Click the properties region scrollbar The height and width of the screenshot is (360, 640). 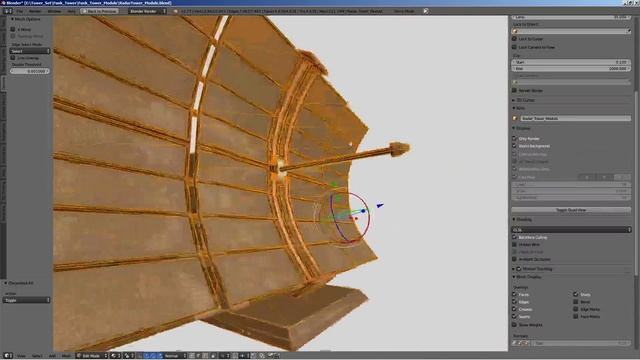[x=636, y=182]
